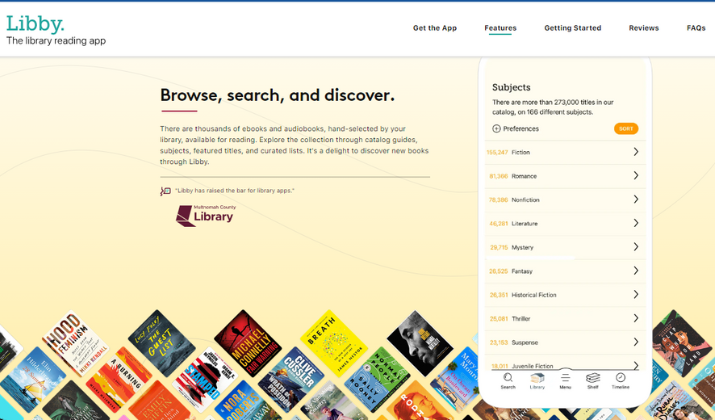Go to Getting Started section
This screenshot has height=420, width=715.
tap(573, 28)
